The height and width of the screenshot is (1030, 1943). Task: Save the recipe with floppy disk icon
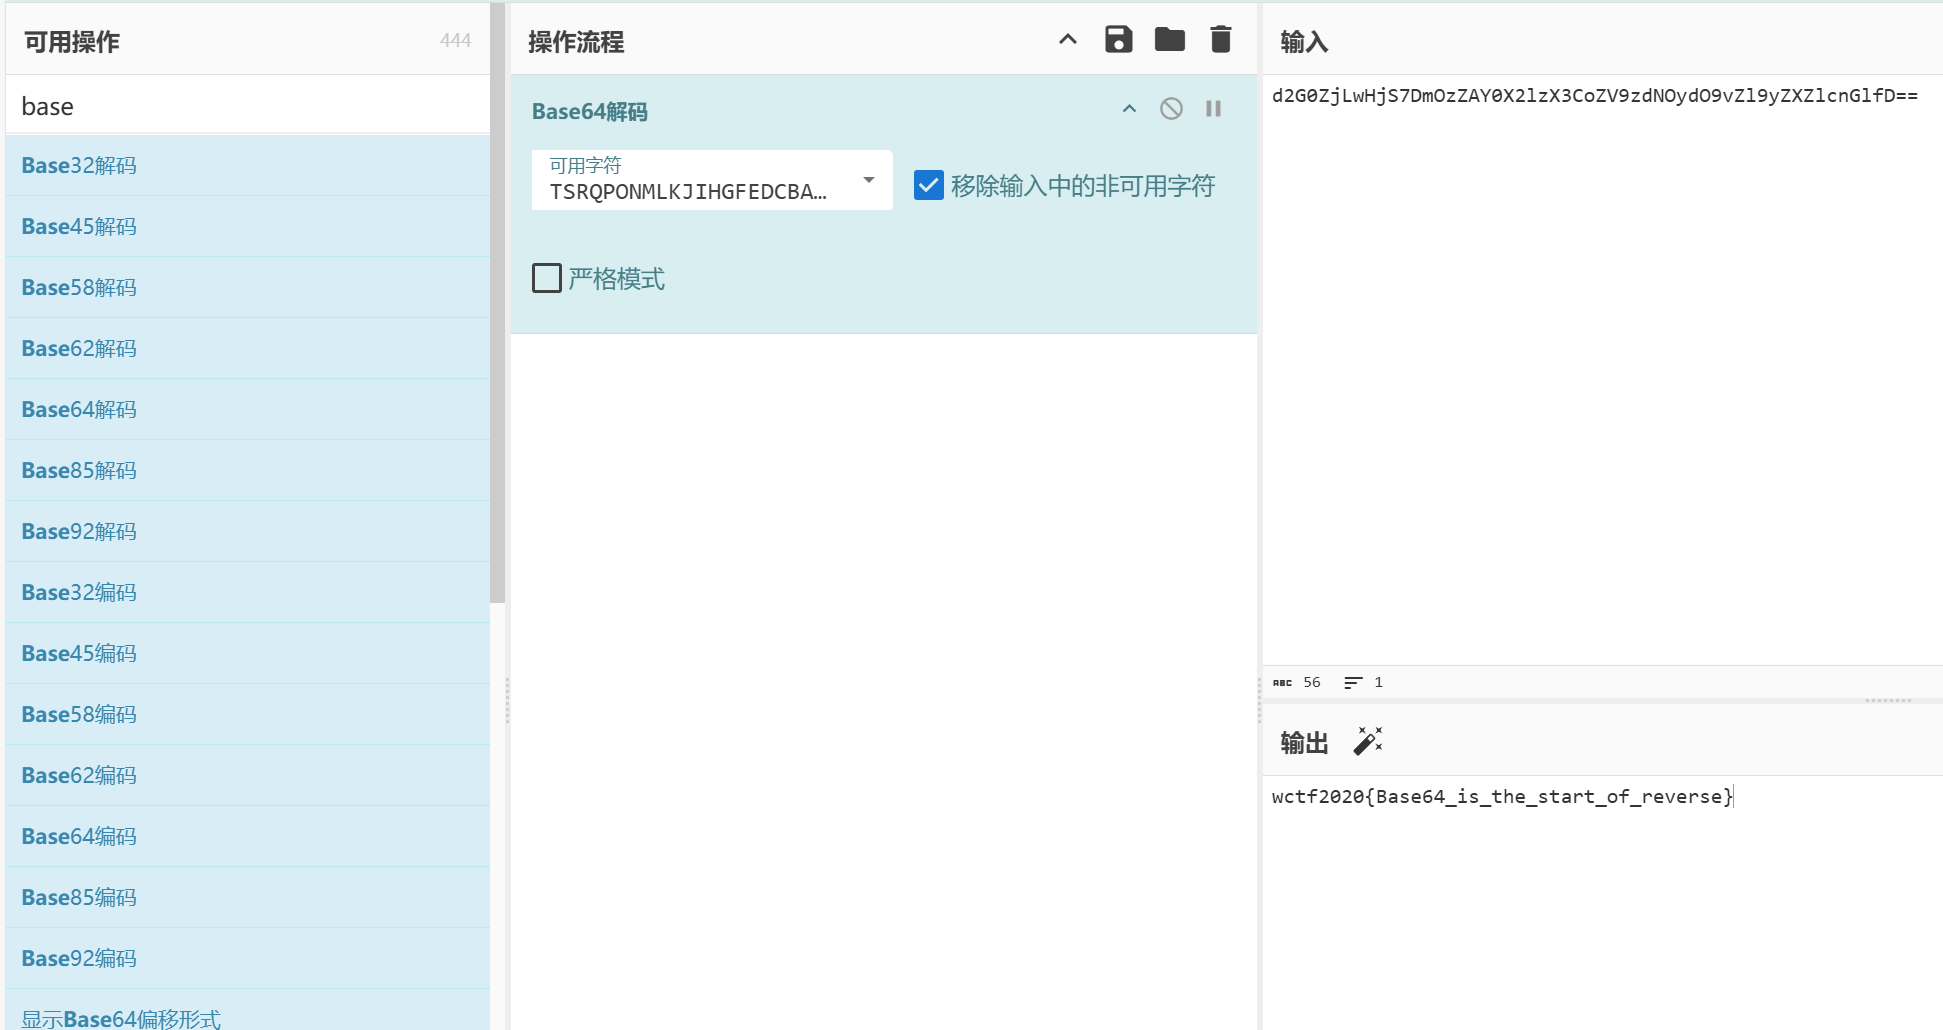tap(1118, 40)
